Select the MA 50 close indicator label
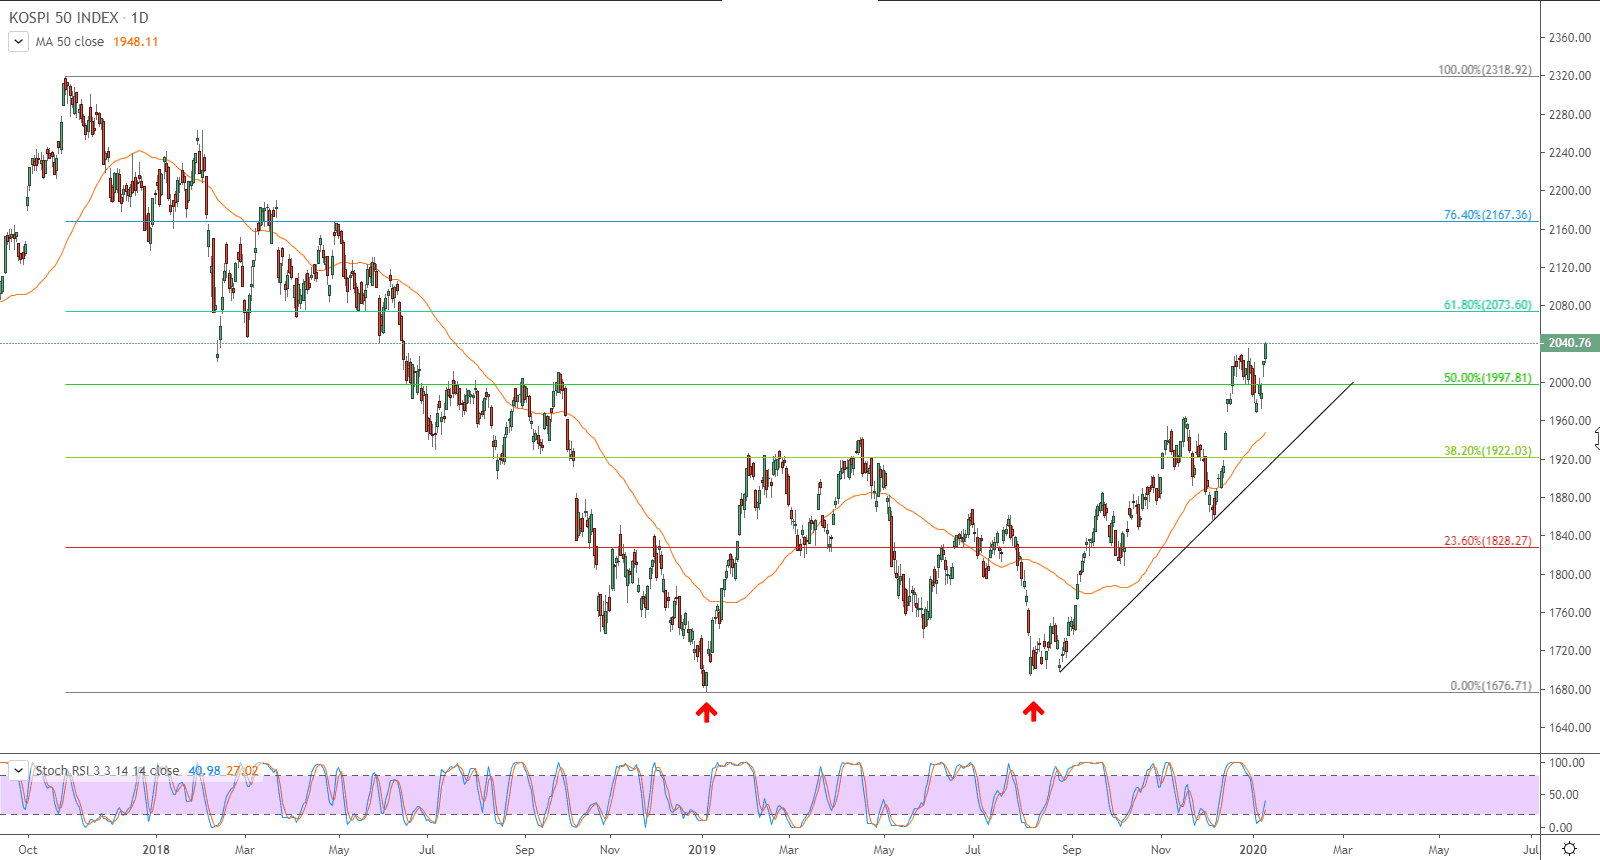Image resolution: width=1600 pixels, height=860 pixels. [x=70, y=42]
